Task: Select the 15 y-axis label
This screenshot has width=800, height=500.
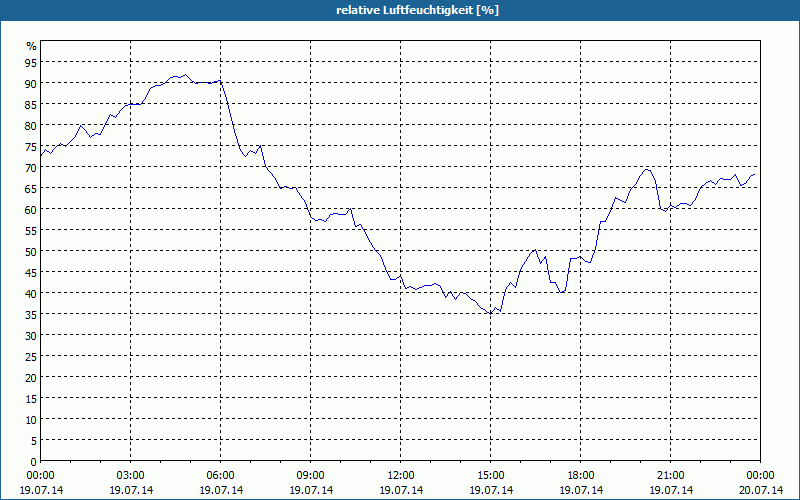Action: pos(31,398)
